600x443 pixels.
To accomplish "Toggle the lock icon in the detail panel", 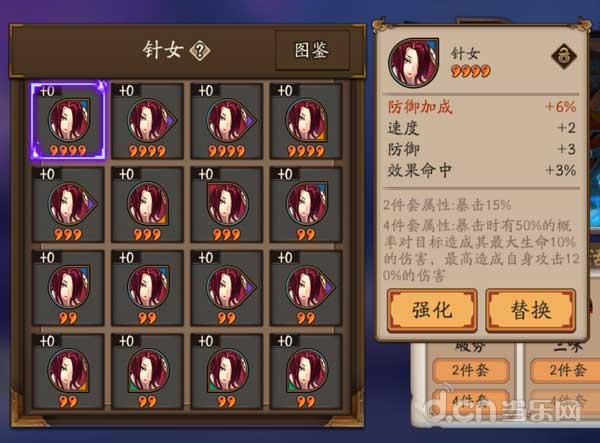I will [564, 56].
